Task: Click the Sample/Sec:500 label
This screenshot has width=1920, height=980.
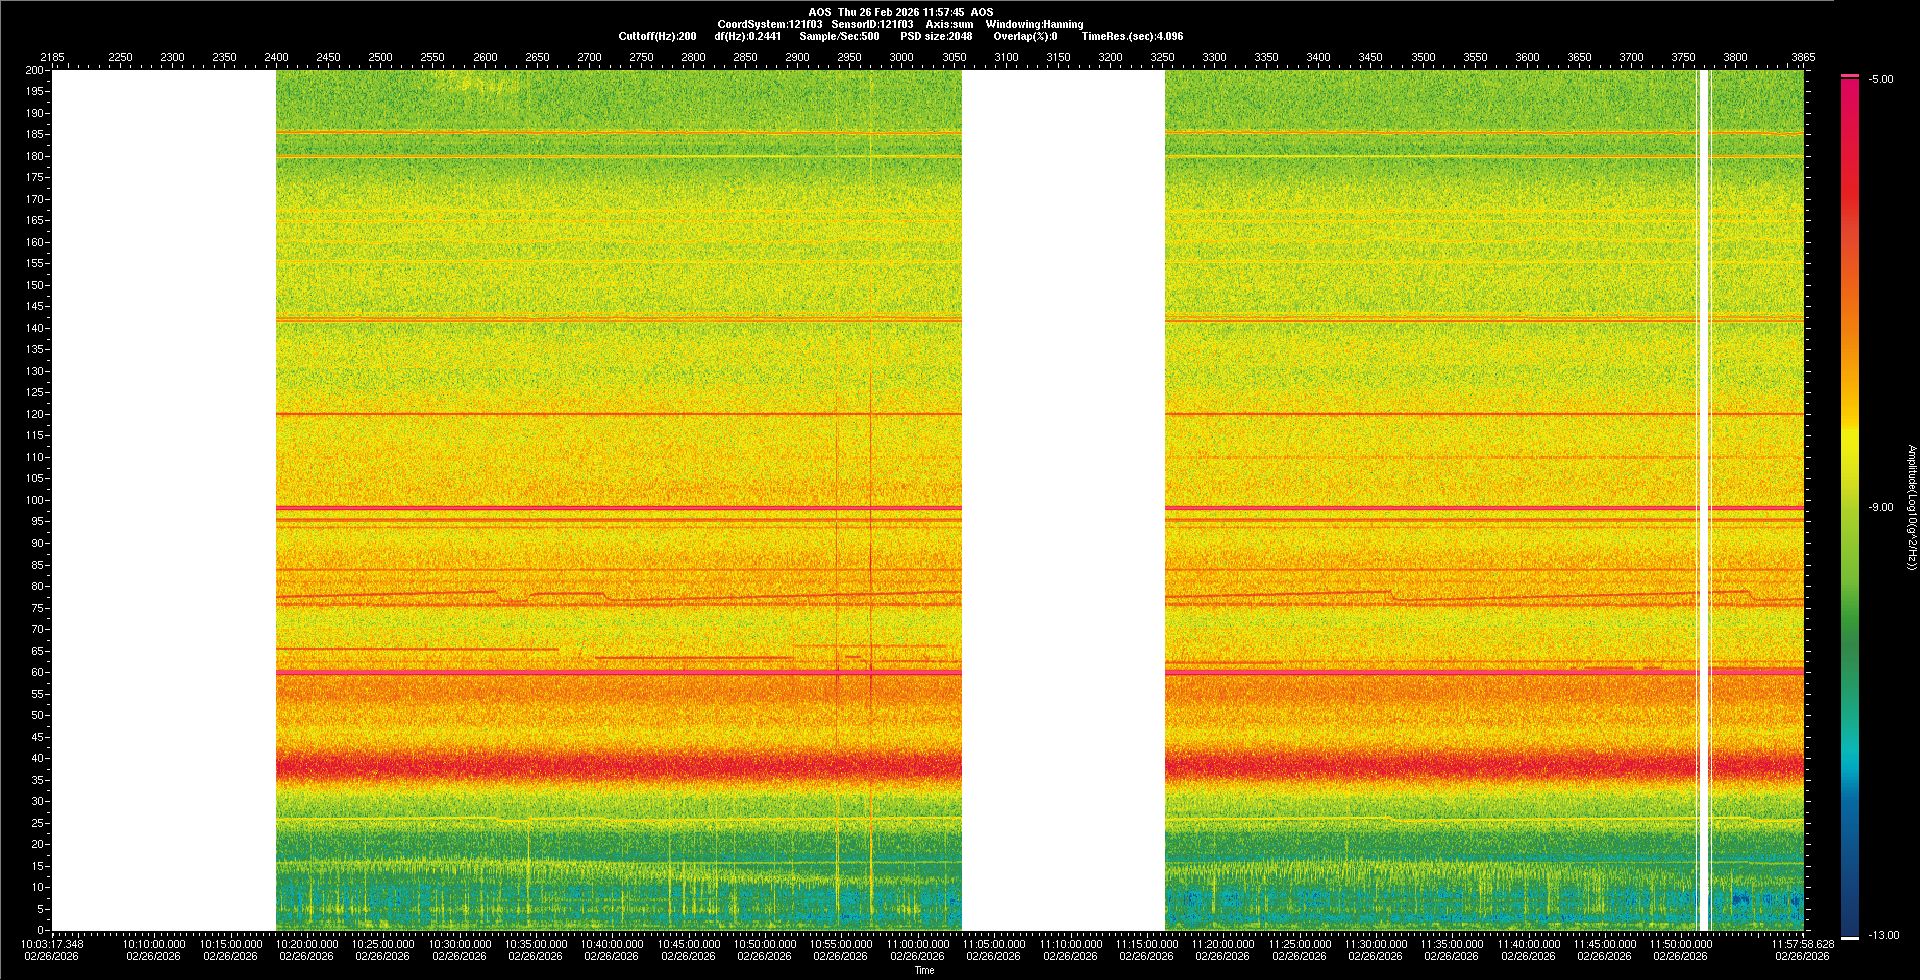Action: (x=839, y=36)
